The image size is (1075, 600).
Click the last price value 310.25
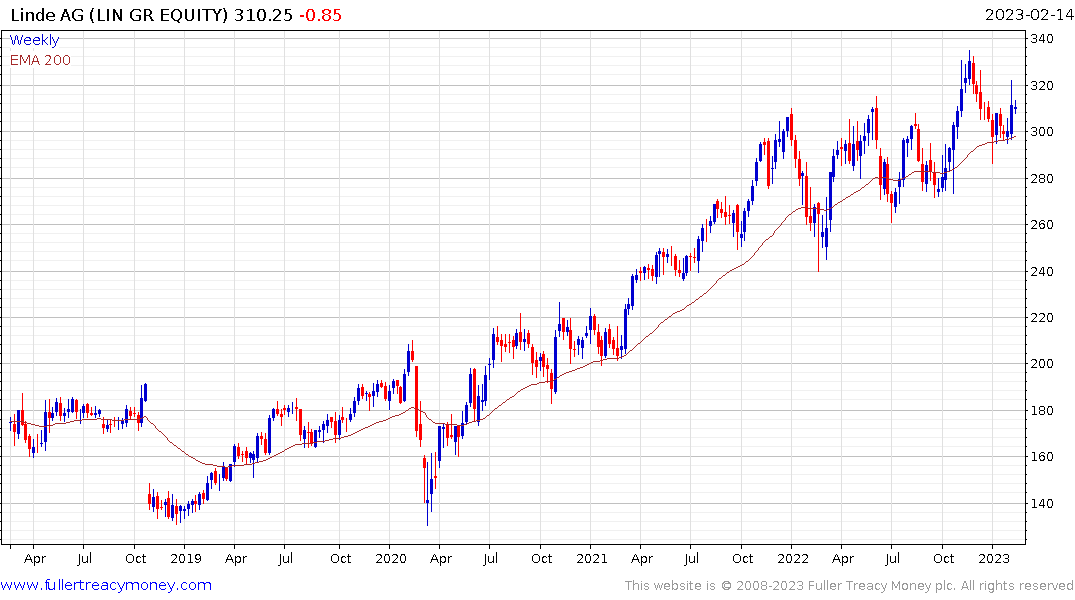pyautogui.click(x=263, y=15)
